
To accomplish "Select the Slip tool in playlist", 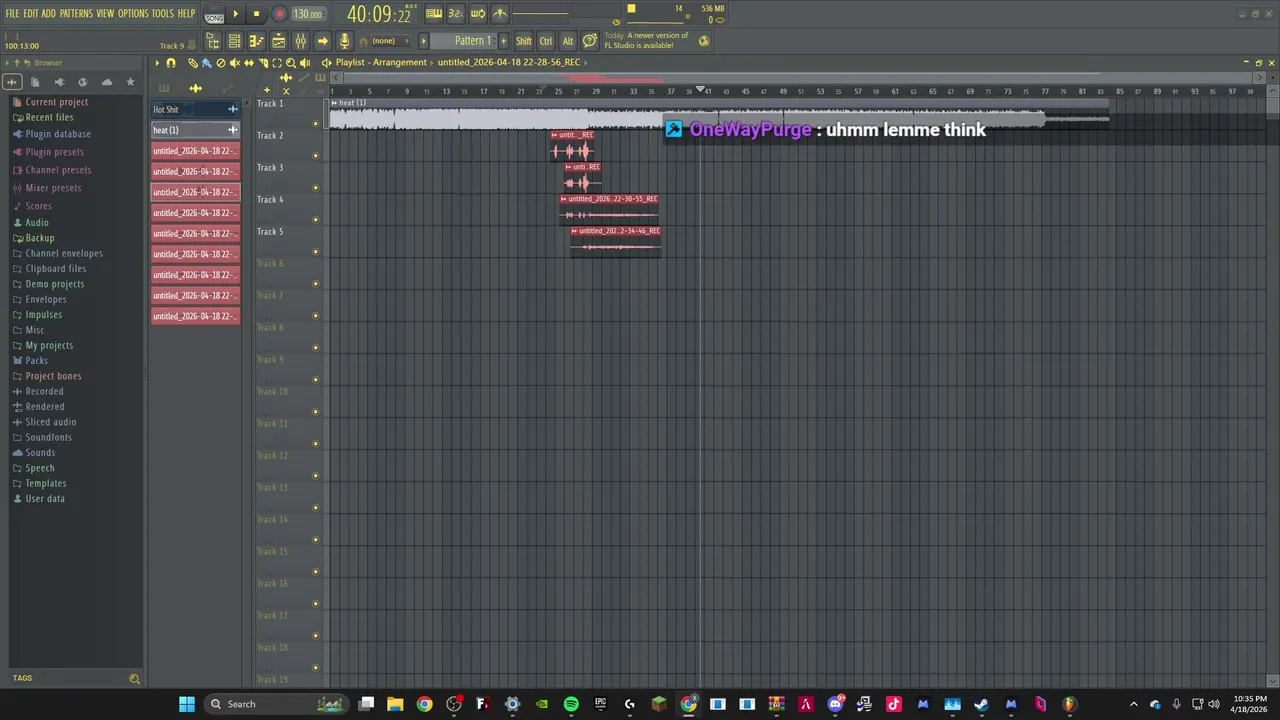I will tap(249, 63).
